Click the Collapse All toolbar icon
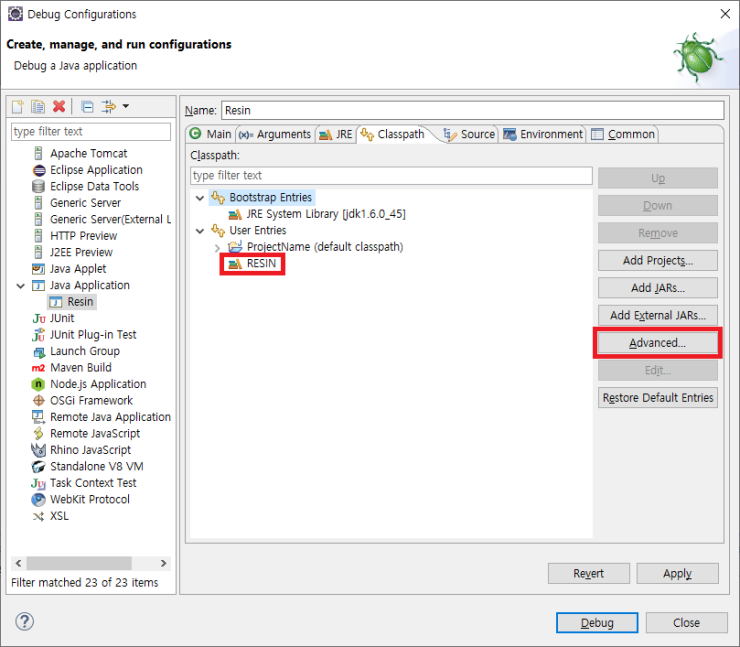This screenshot has width=740, height=647. point(87,107)
